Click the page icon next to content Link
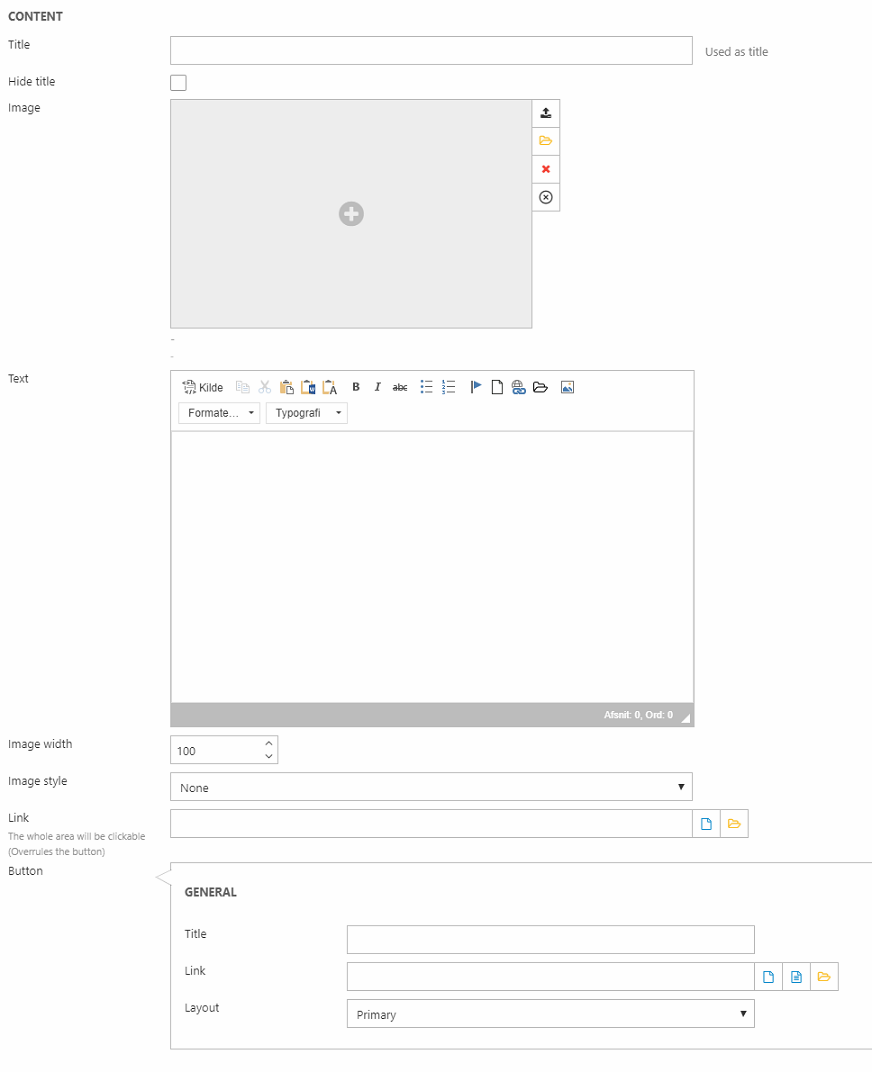This screenshot has height=1072, width=872. (x=706, y=824)
